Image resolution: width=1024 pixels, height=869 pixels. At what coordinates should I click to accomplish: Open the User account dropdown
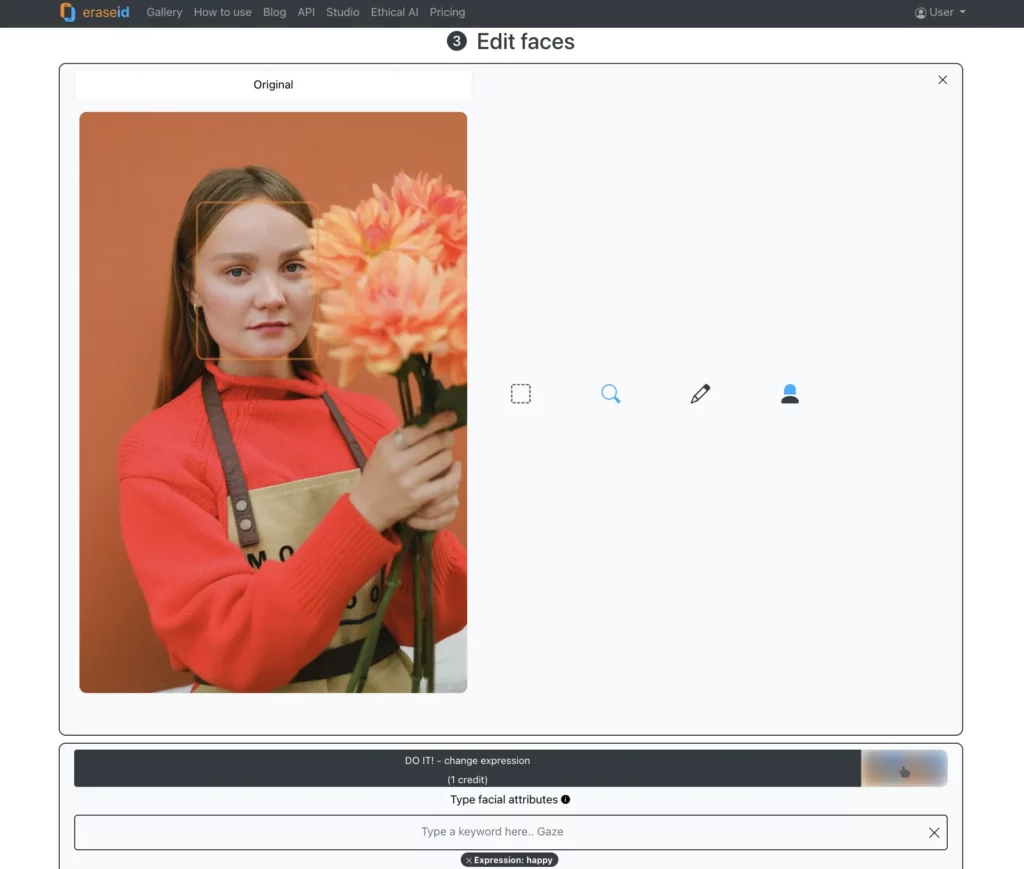(x=940, y=13)
